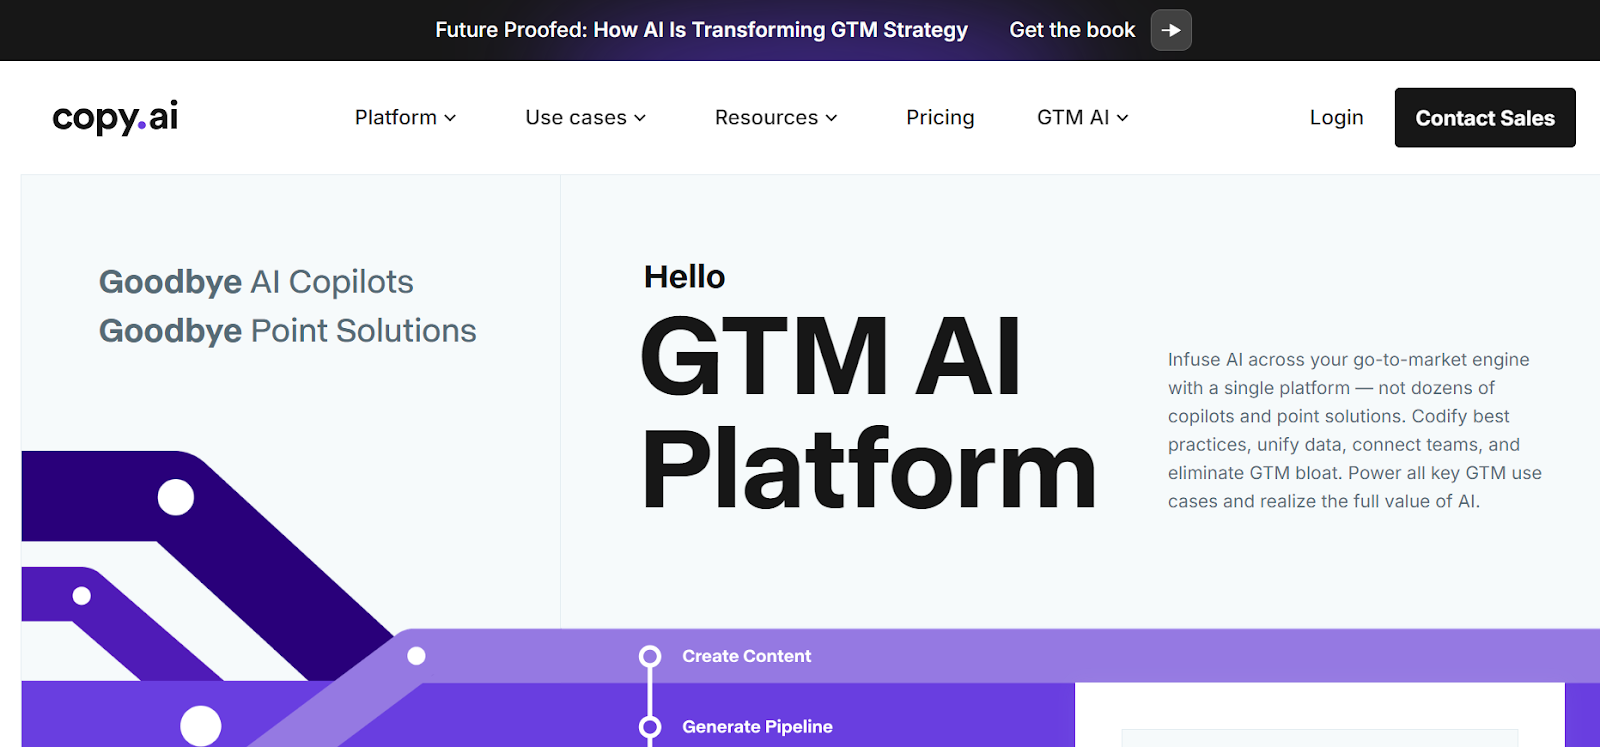
Task: Open the Resources dropdown
Action: tap(776, 117)
